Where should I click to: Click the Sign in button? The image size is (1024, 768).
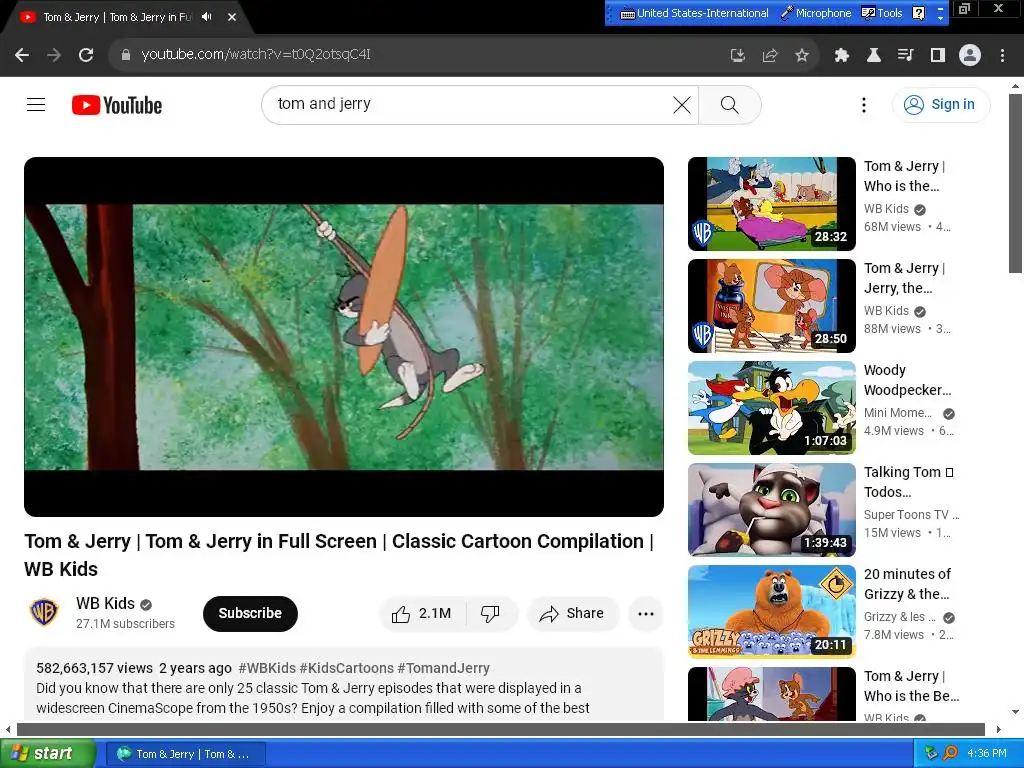[x=940, y=104]
